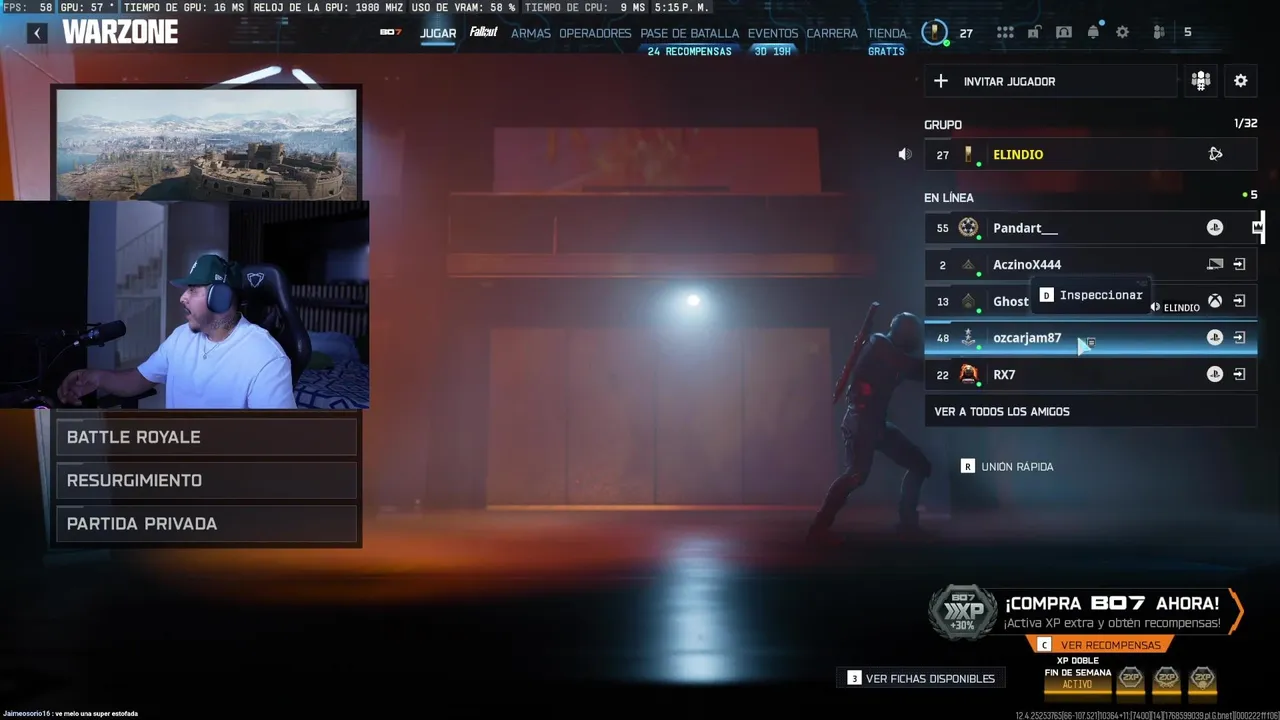Image resolution: width=1280 pixels, height=720 pixels.
Task: Open the friends social icon showing 5
Action: coord(1159,32)
